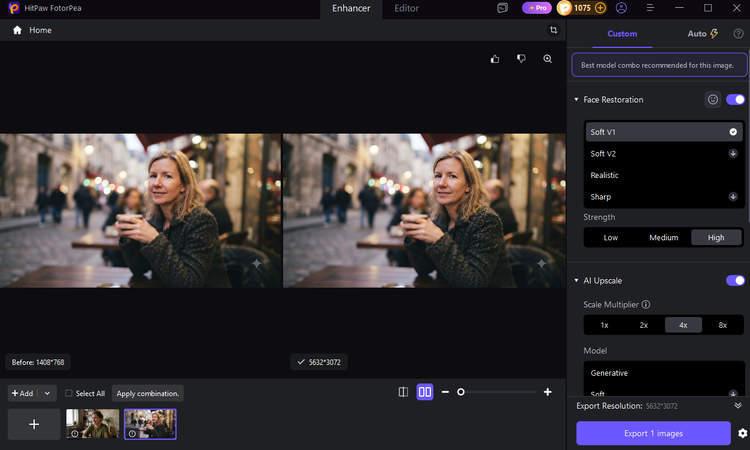Screen dimensions: 750x450
Task: Click the Pro upgrade badge
Action: pyautogui.click(x=537, y=8)
